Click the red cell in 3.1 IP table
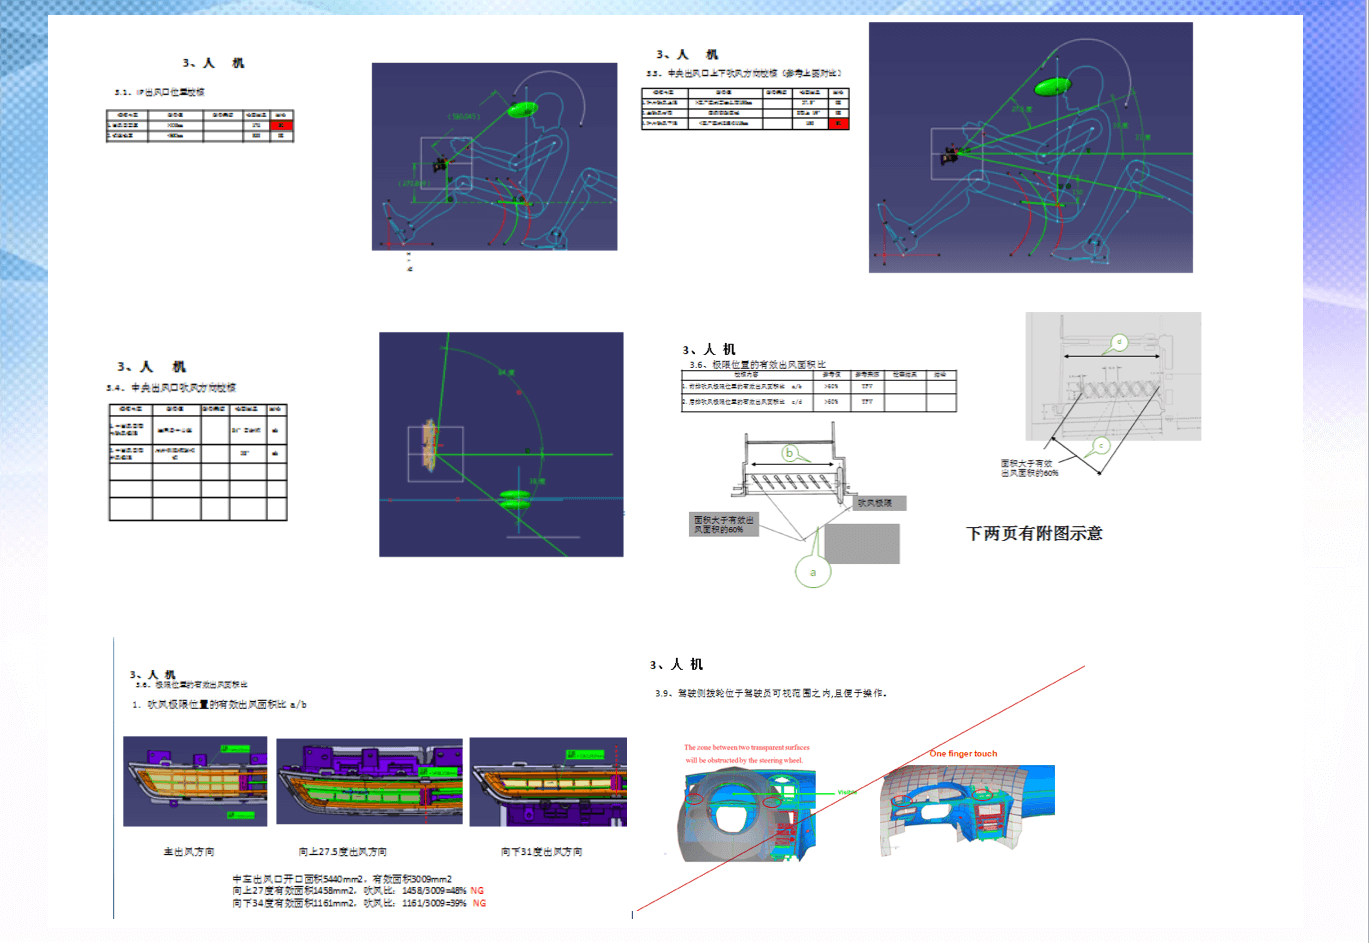 pyautogui.click(x=282, y=126)
